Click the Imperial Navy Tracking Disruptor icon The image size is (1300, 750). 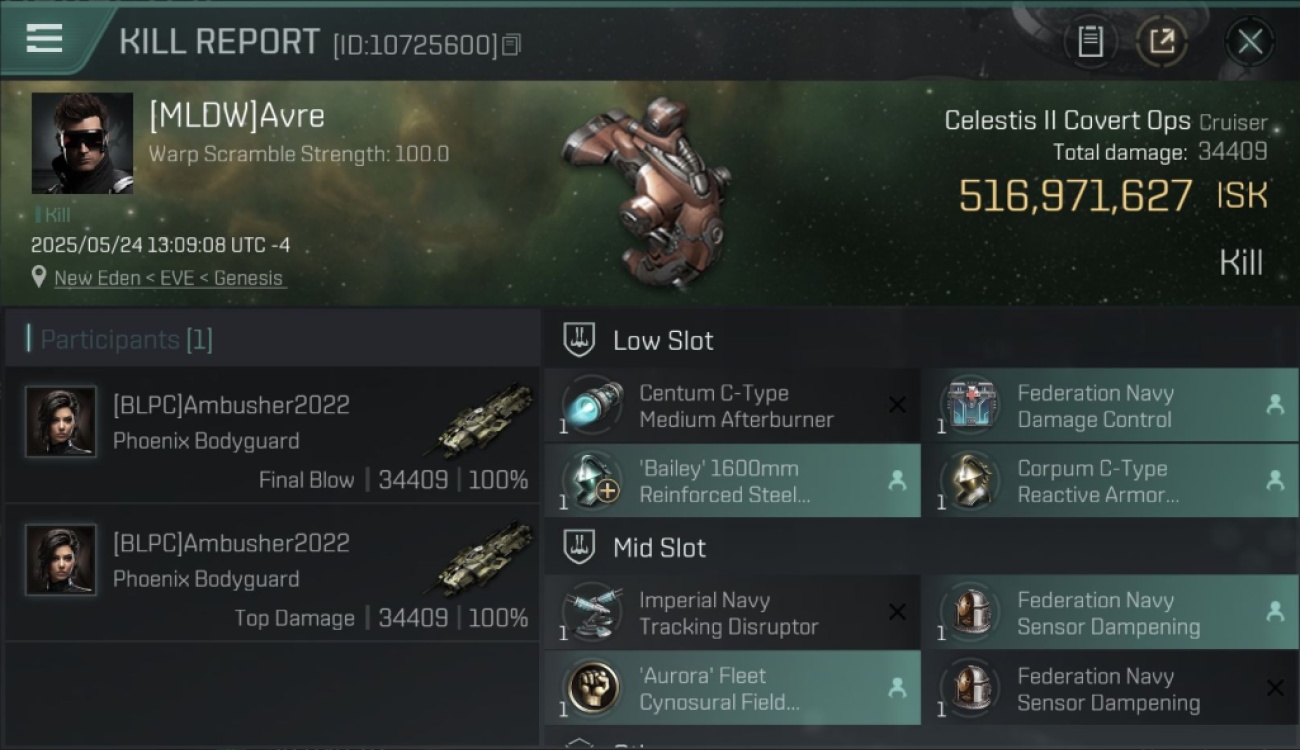[591, 613]
